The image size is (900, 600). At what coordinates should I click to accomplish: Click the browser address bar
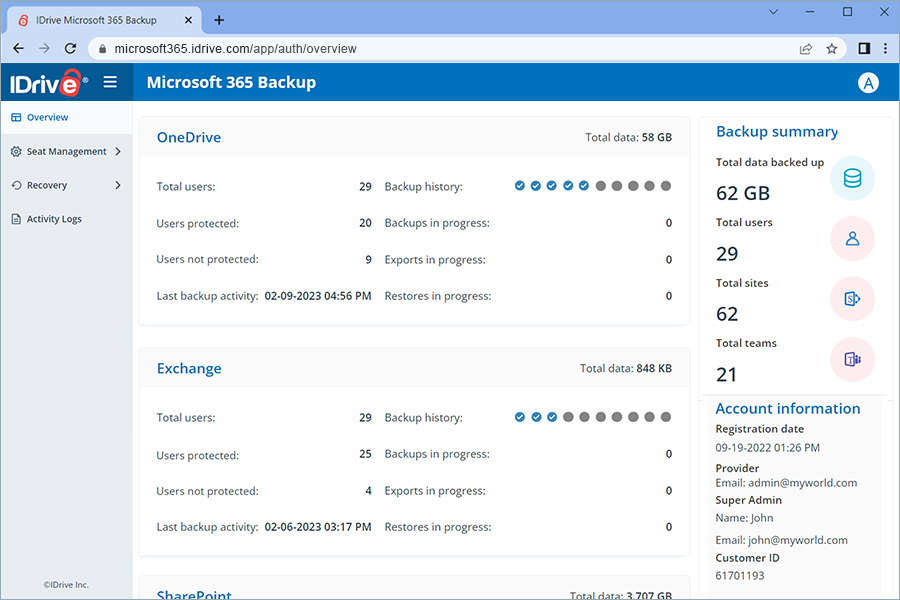[x=300, y=47]
